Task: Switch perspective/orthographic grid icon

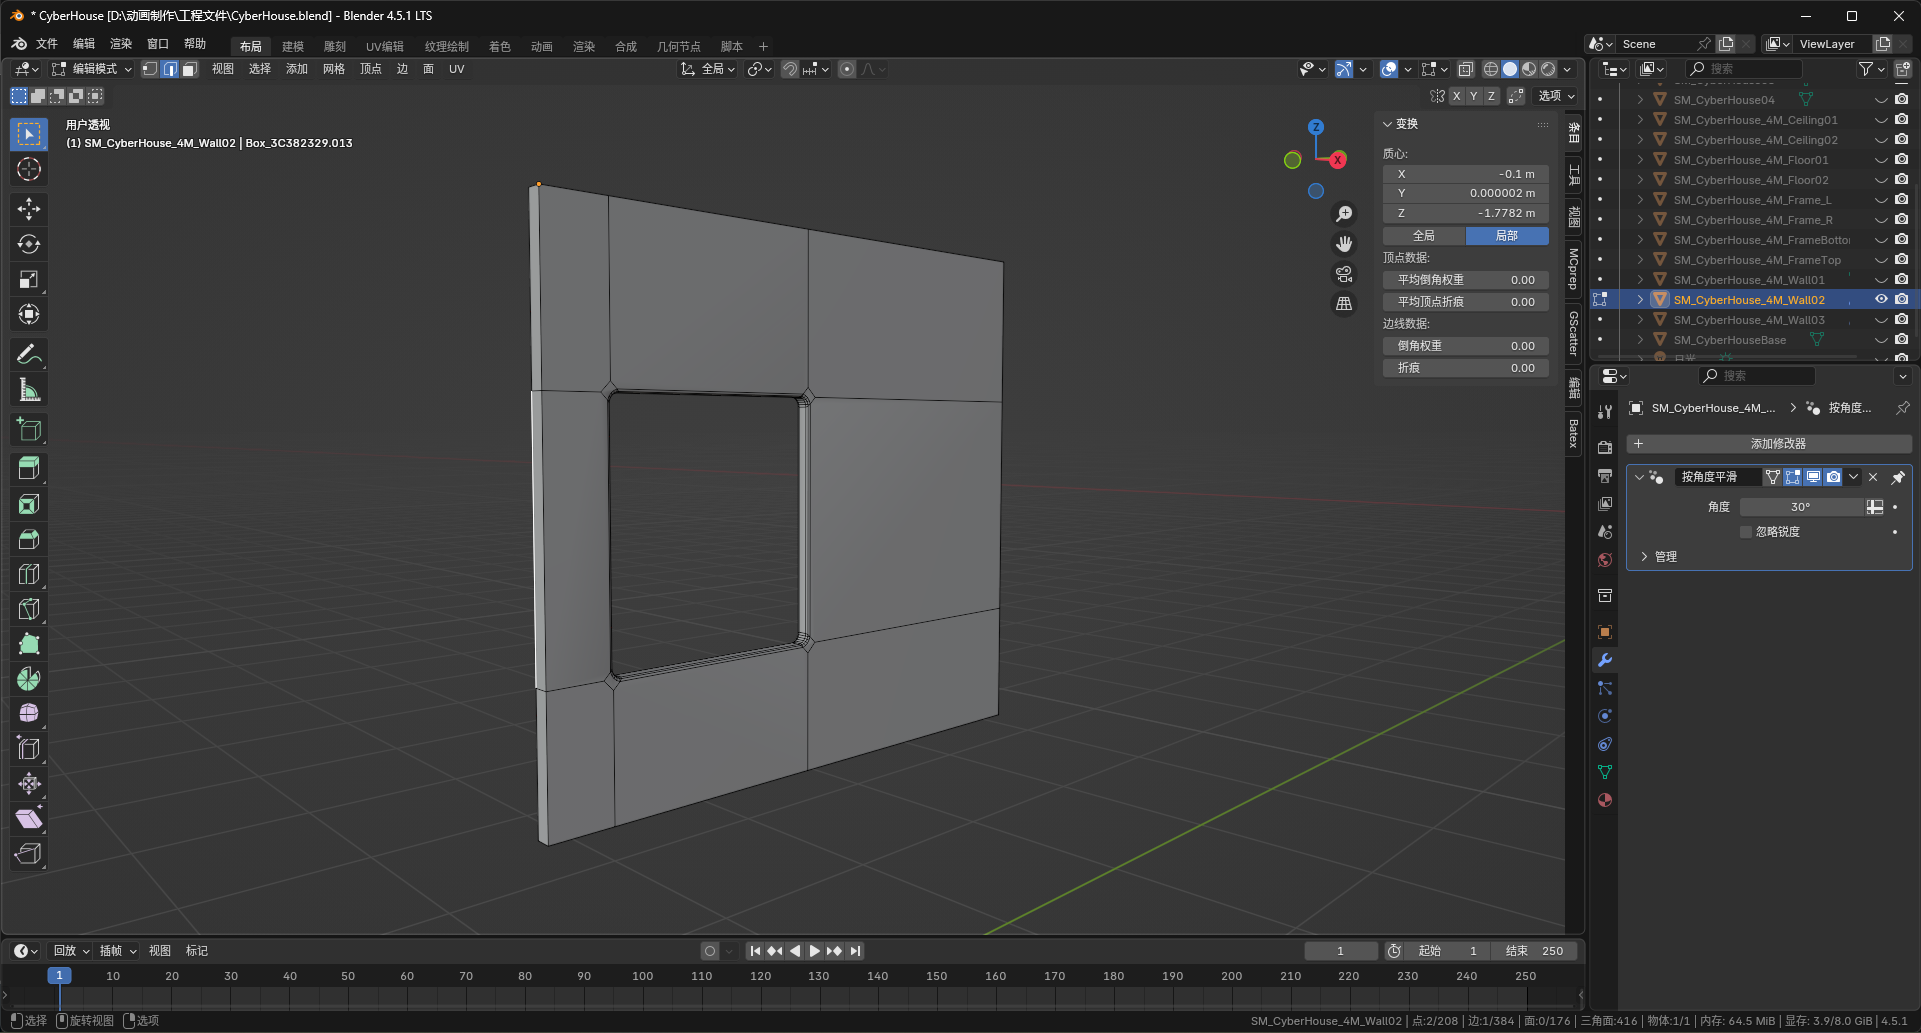Action: 1344,304
